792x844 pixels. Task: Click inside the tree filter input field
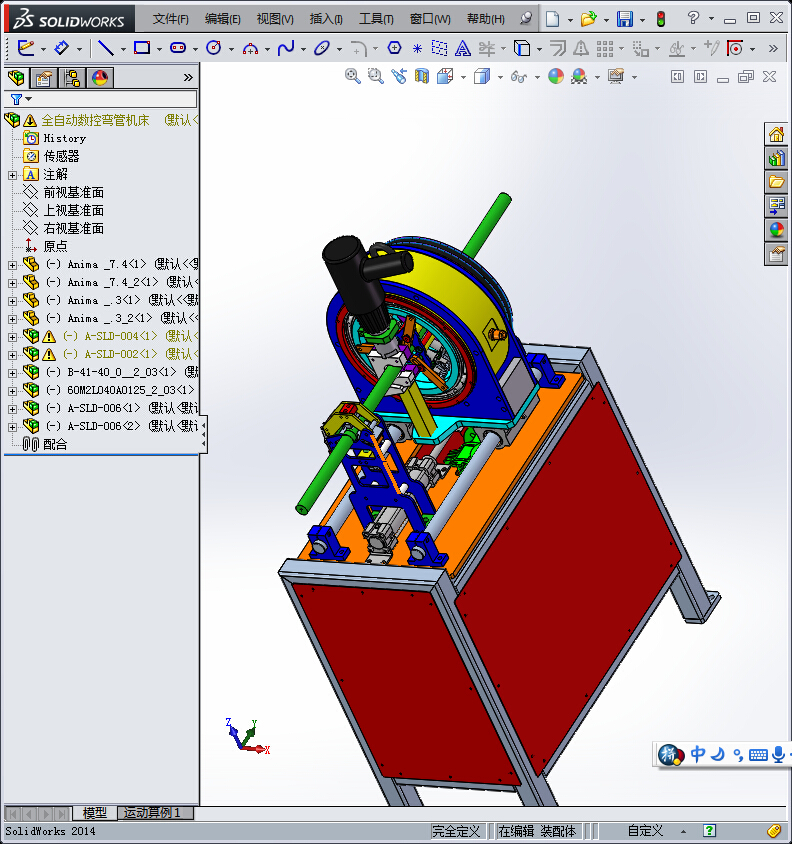113,99
